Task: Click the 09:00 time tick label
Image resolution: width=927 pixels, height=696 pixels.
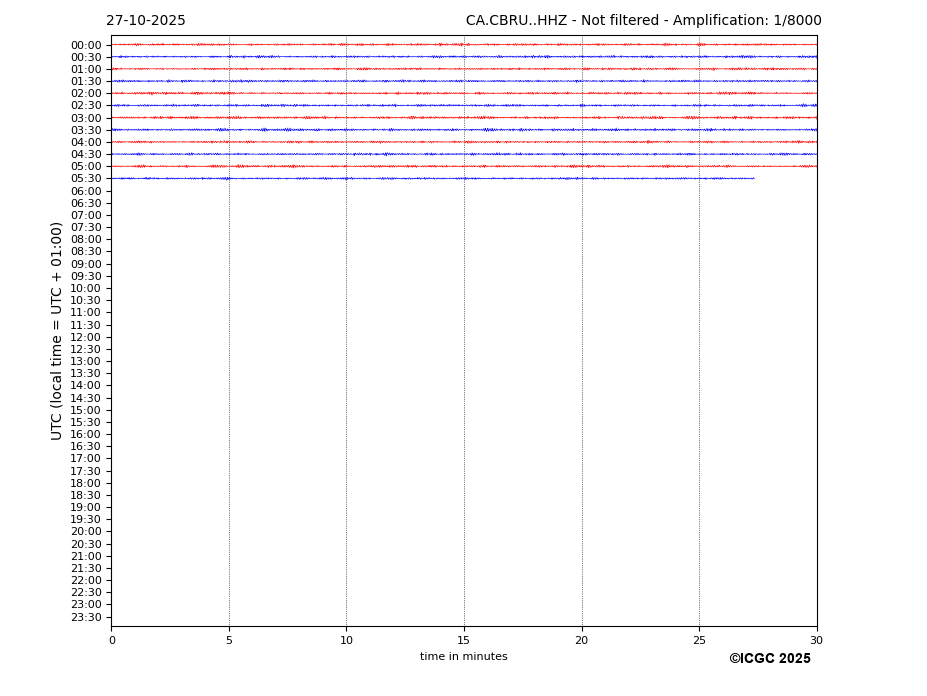Action: click(86, 264)
